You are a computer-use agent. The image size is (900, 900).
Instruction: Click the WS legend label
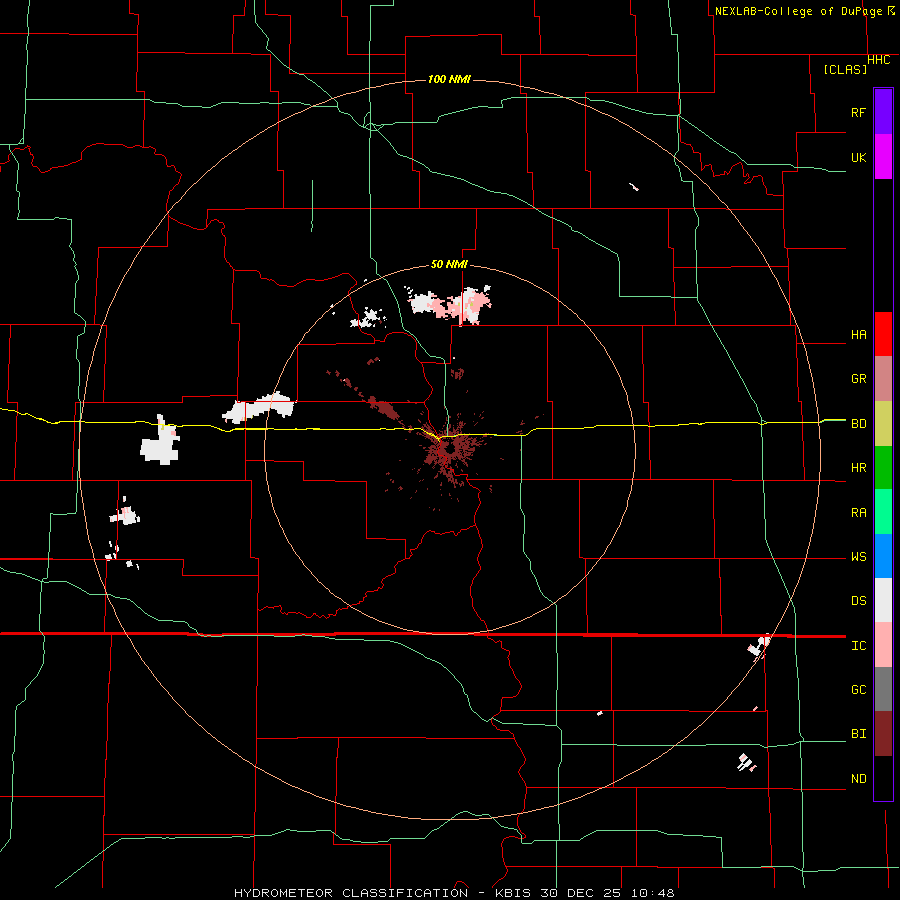pos(859,557)
